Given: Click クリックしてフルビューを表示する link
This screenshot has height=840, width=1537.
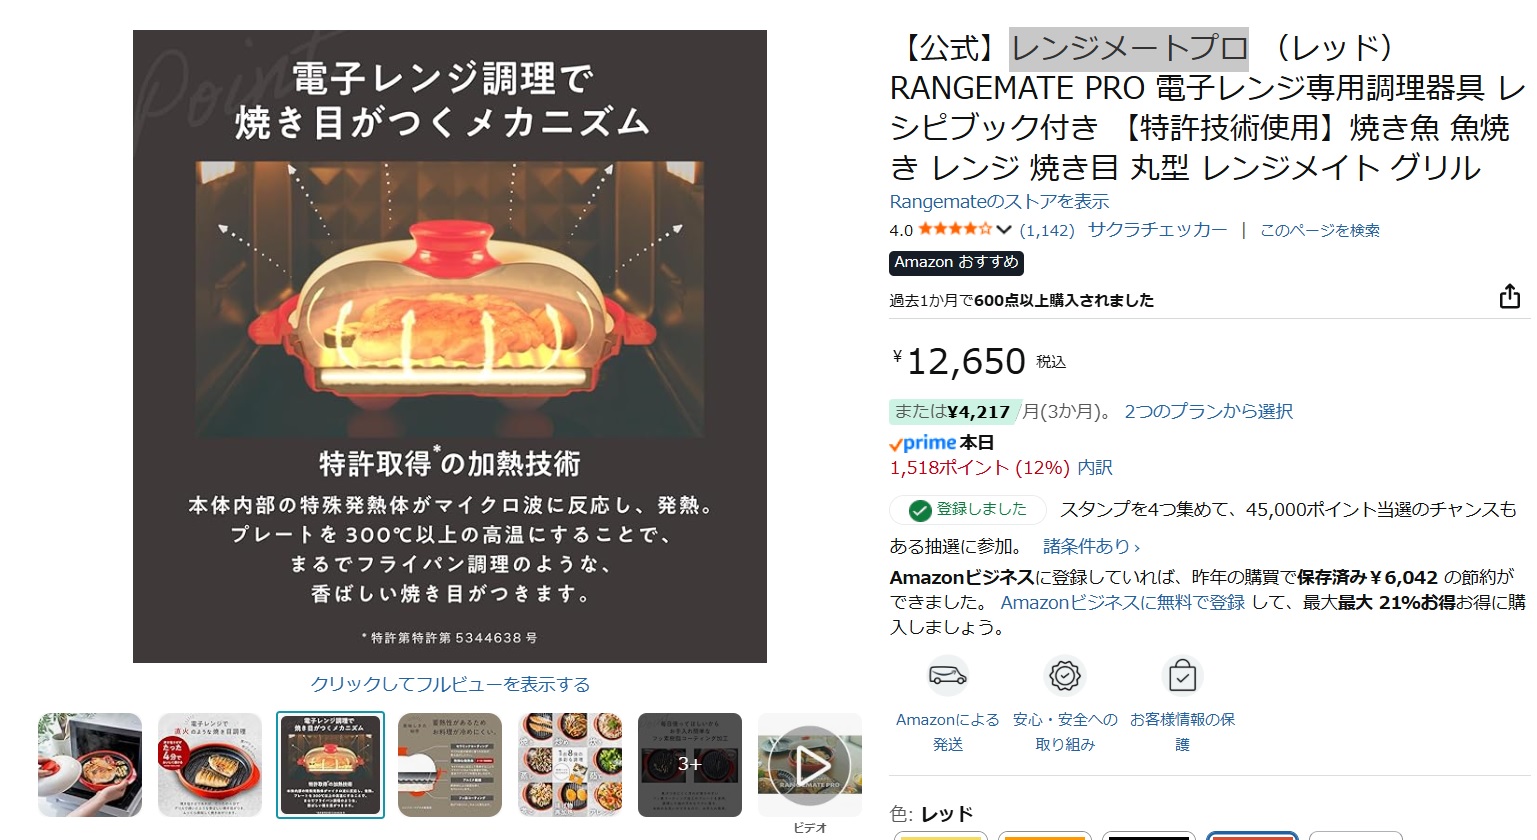Looking at the screenshot, I should pyautogui.click(x=450, y=684).
